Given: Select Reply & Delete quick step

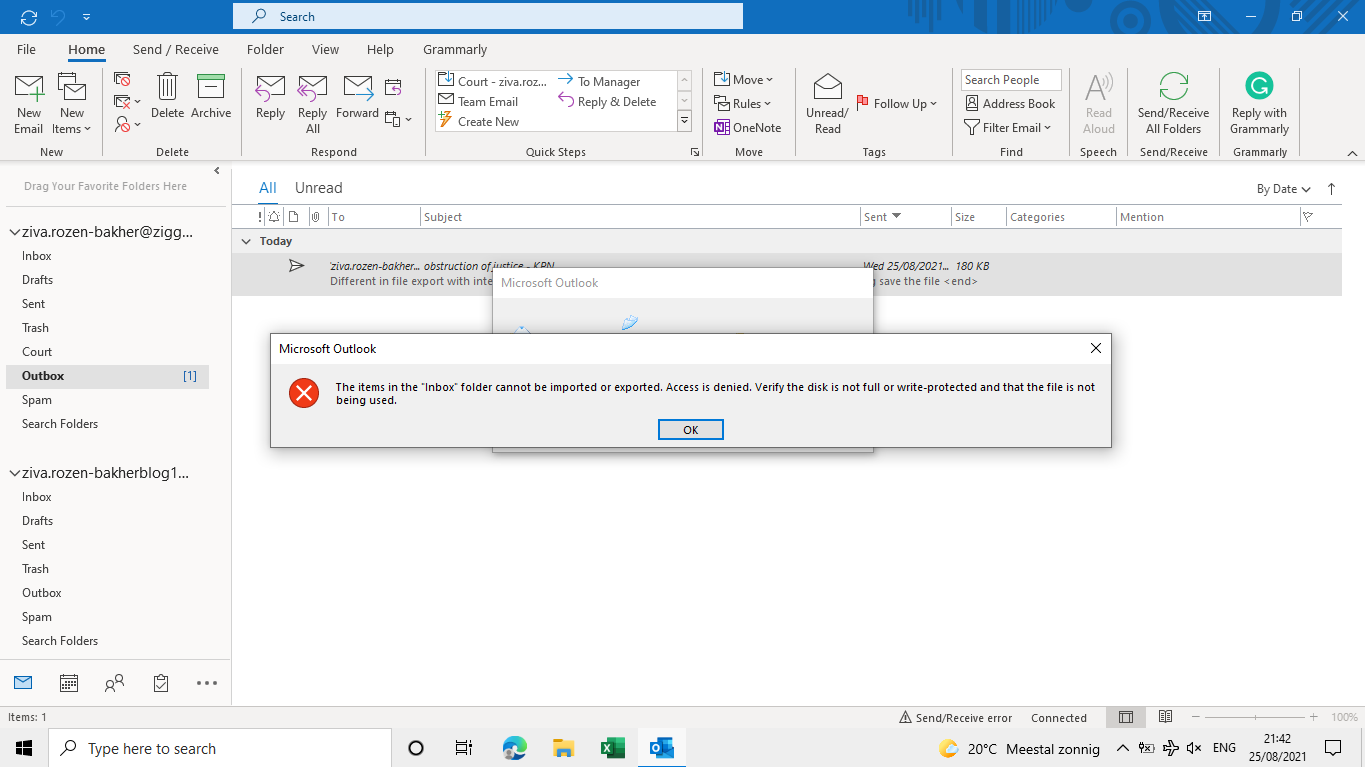Looking at the screenshot, I should click(607, 101).
